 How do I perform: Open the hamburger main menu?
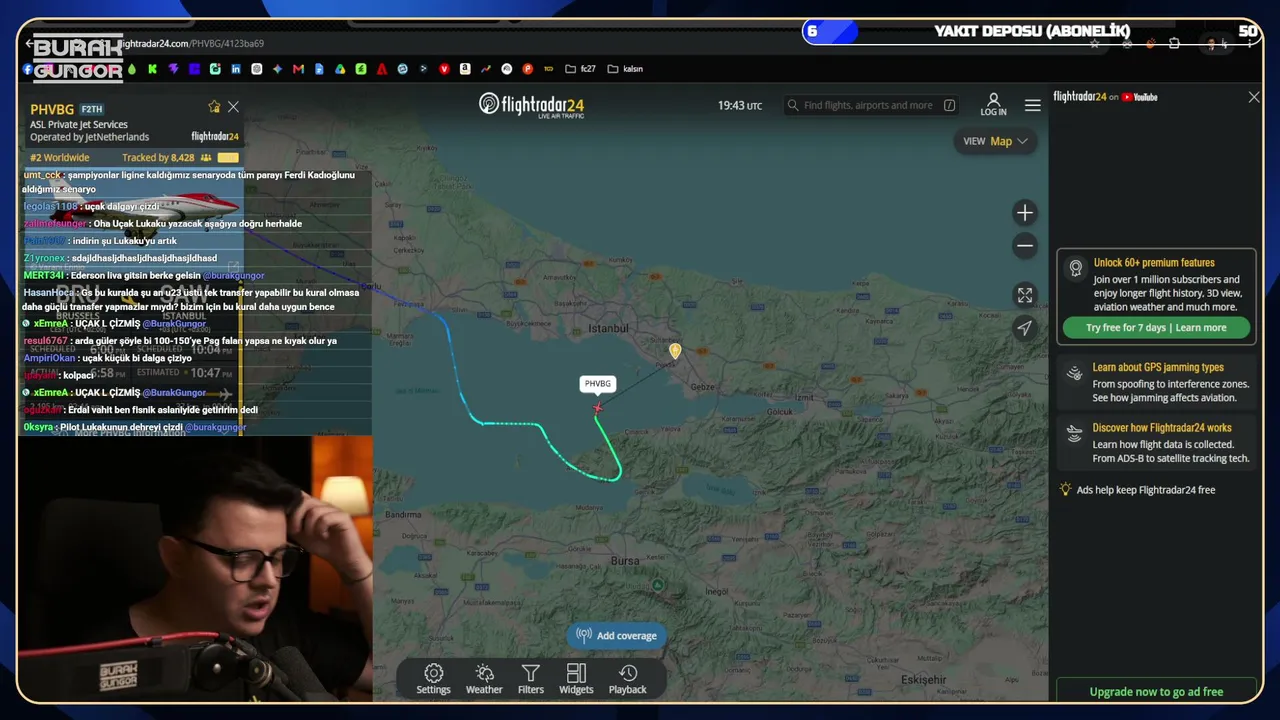[x=1033, y=105]
